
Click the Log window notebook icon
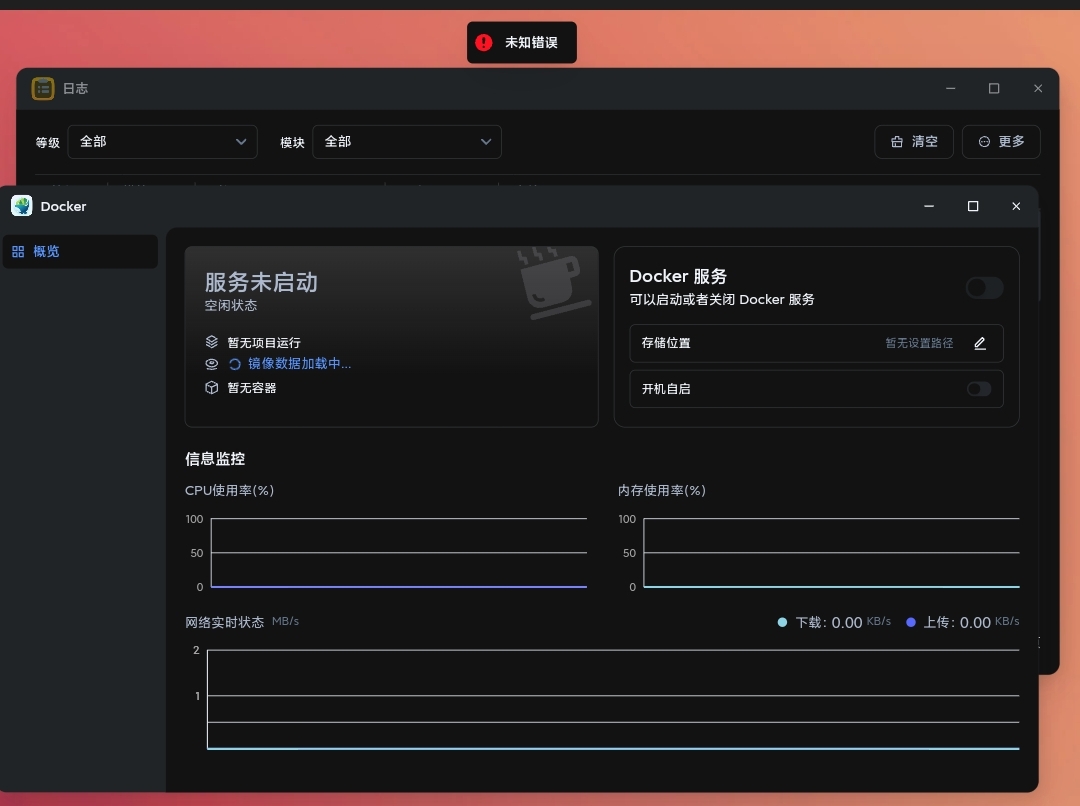[43, 88]
